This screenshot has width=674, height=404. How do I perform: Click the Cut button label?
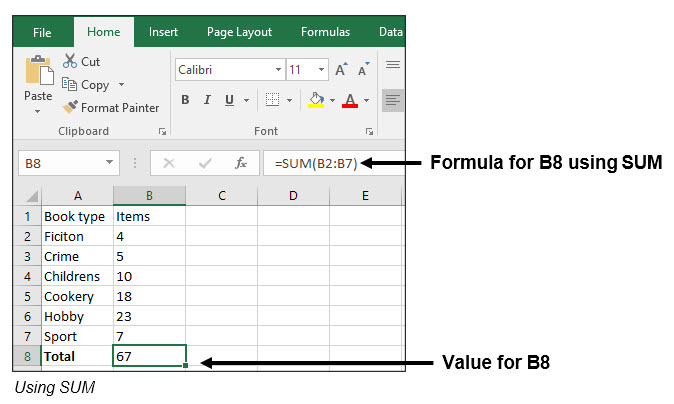[x=90, y=62]
